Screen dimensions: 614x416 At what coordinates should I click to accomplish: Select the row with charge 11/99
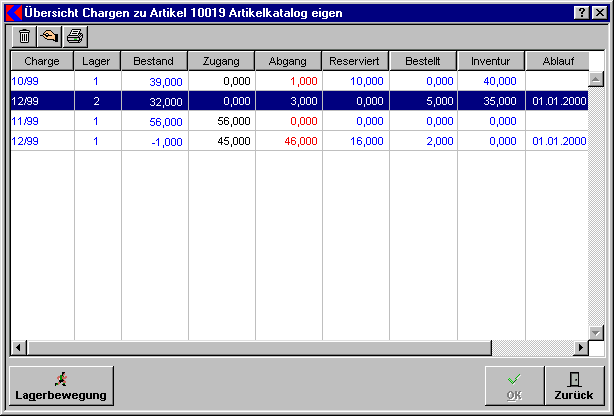click(42, 121)
